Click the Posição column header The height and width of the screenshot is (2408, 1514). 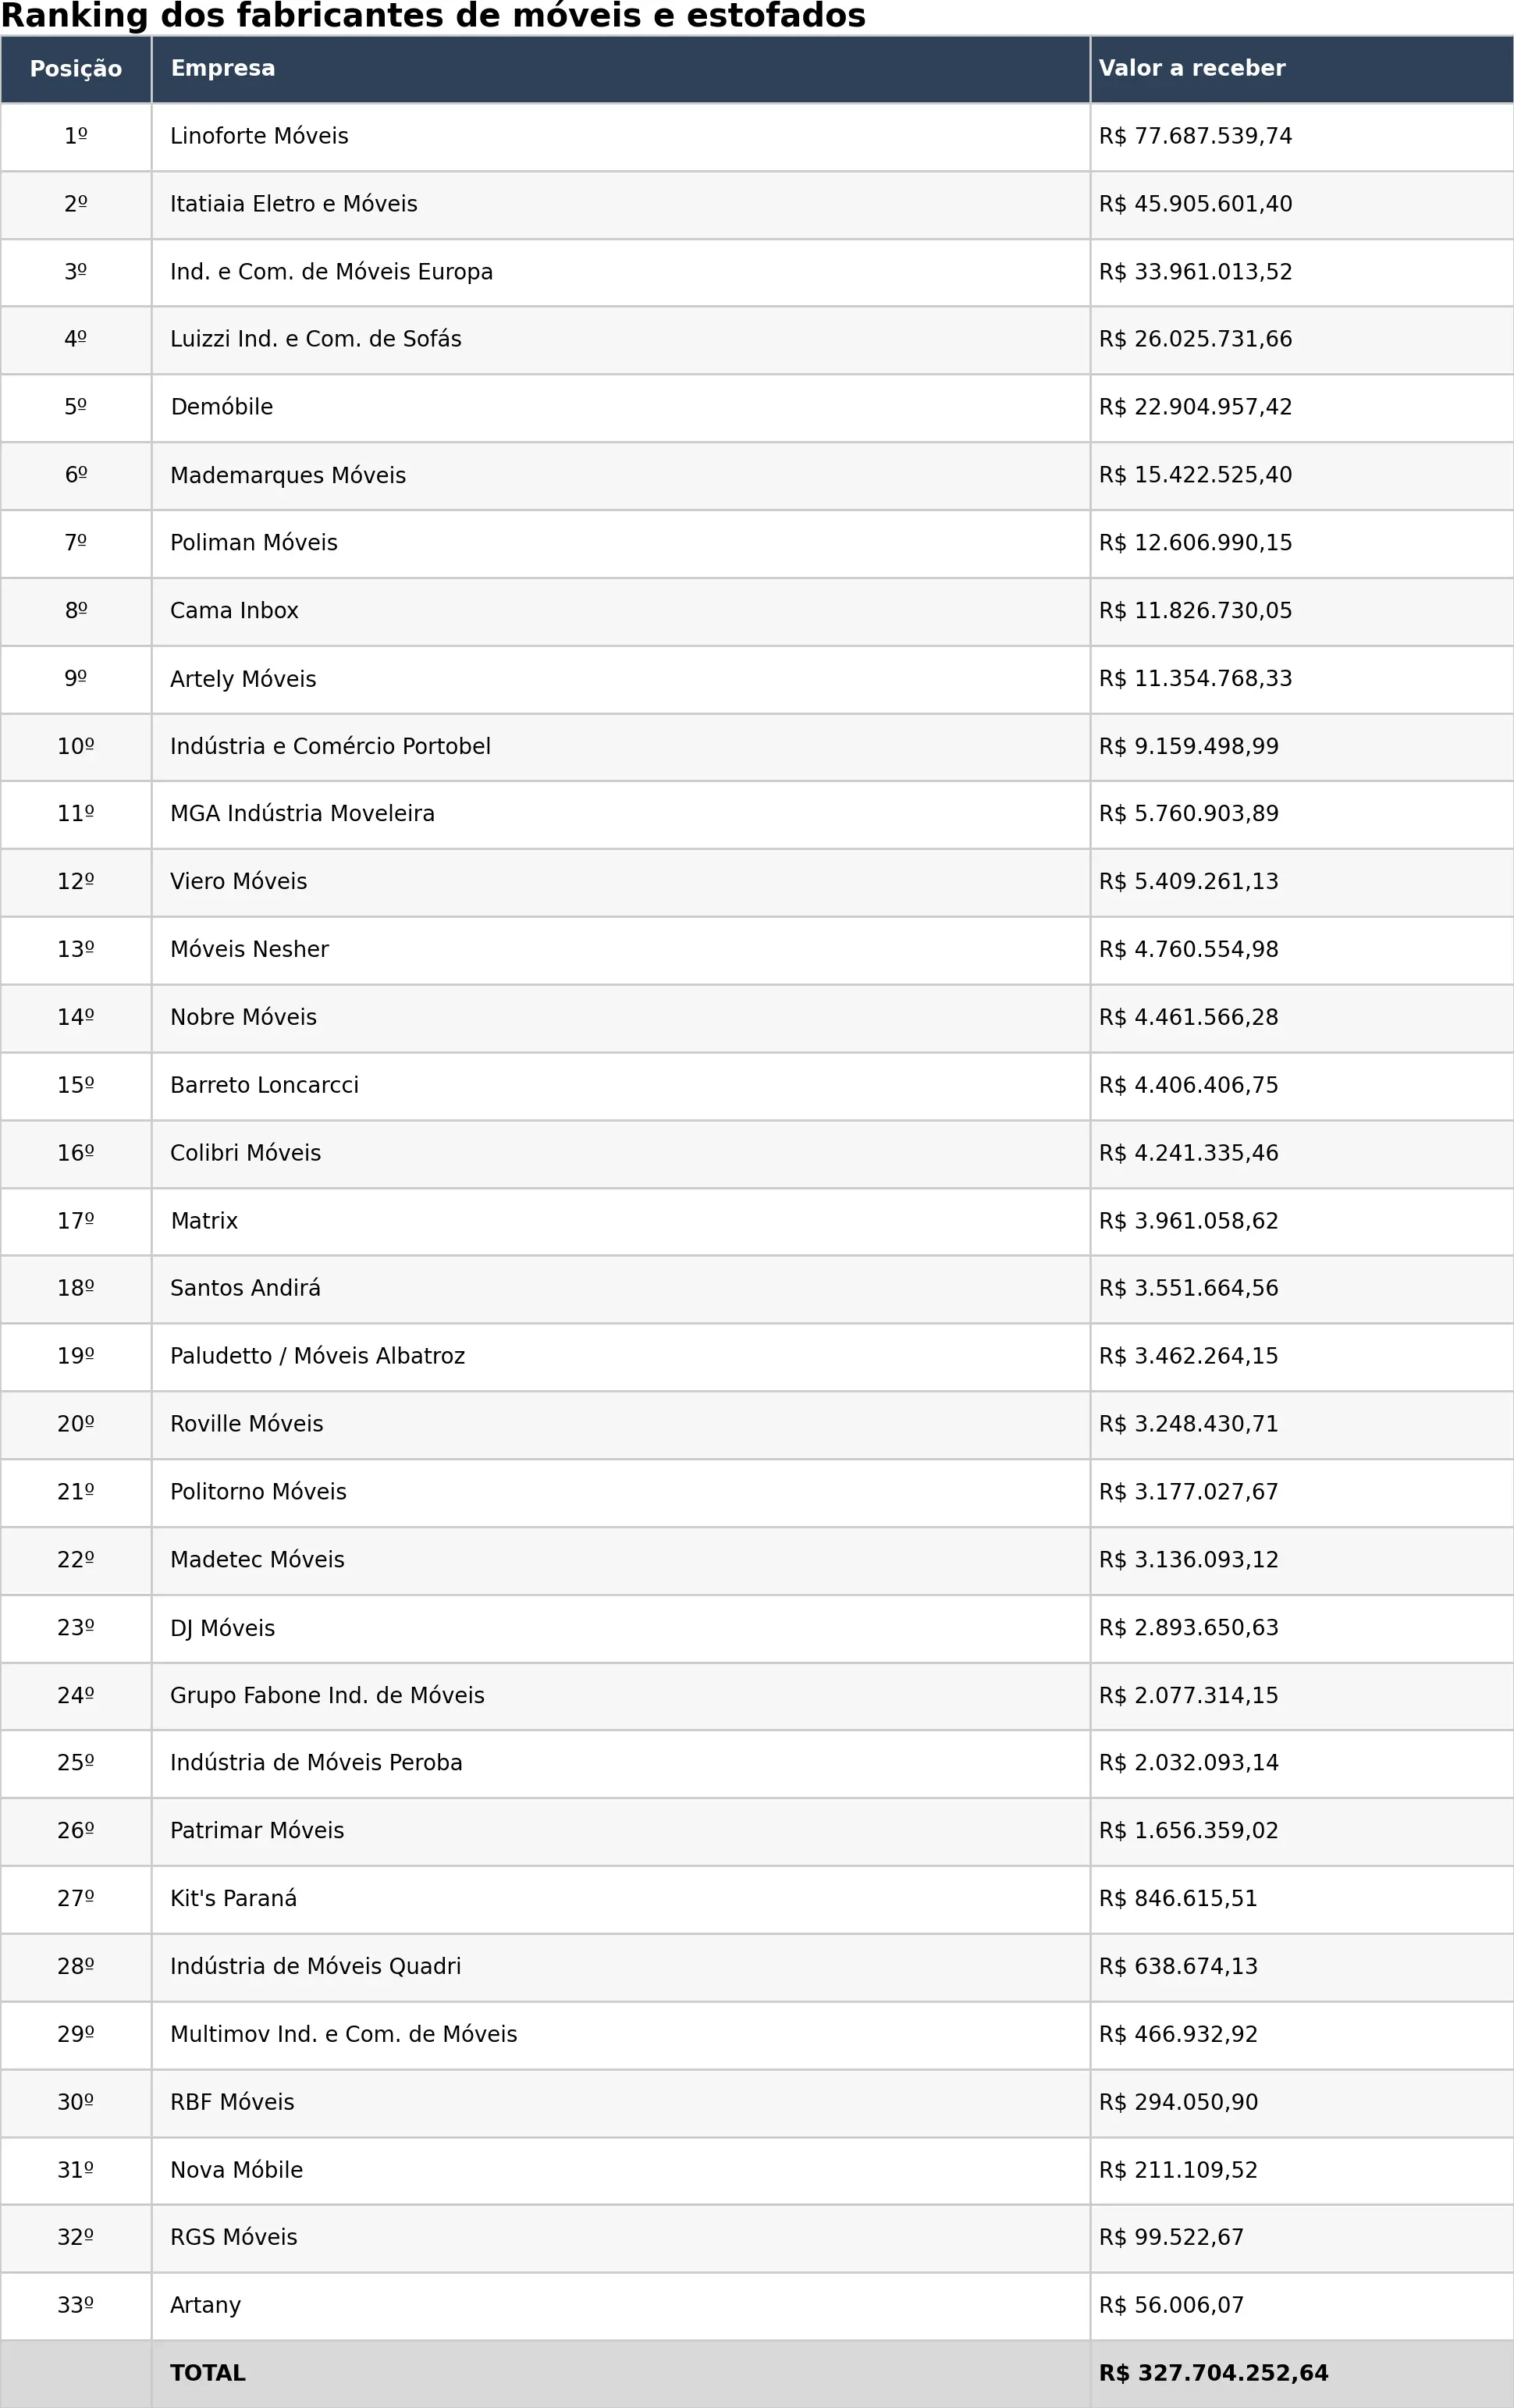click(76, 69)
